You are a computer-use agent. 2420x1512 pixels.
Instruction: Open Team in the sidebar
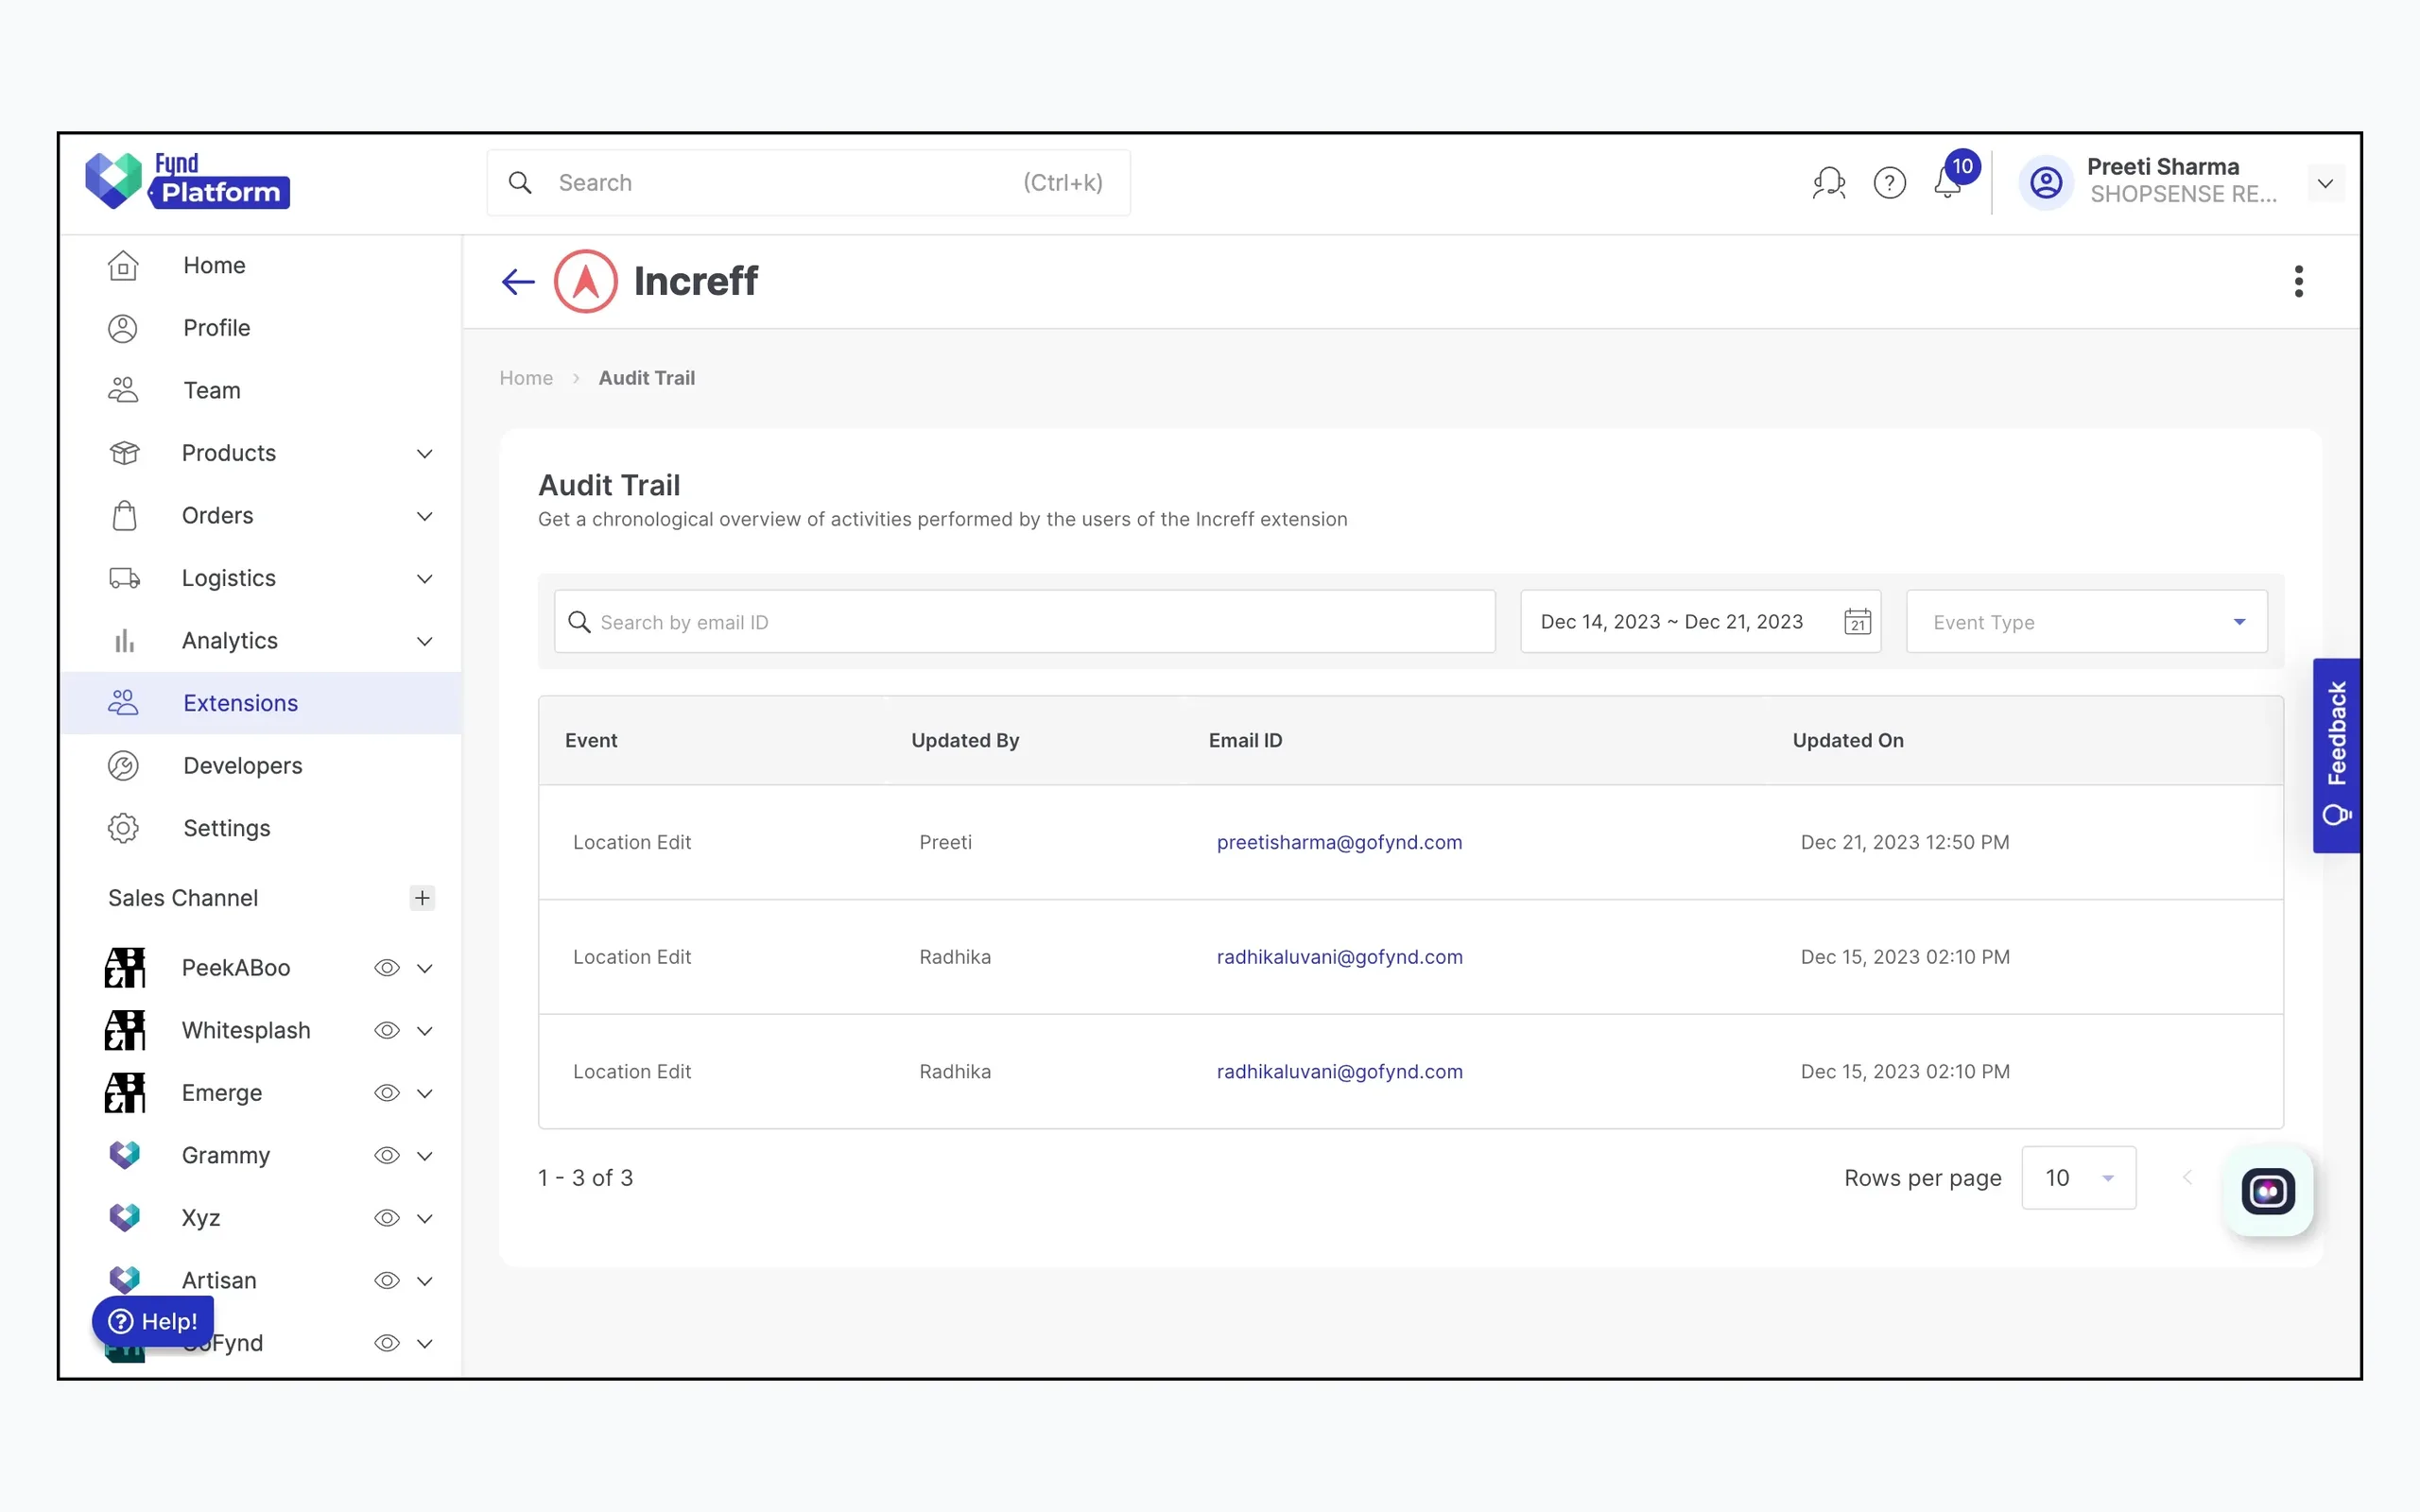[261, 391]
